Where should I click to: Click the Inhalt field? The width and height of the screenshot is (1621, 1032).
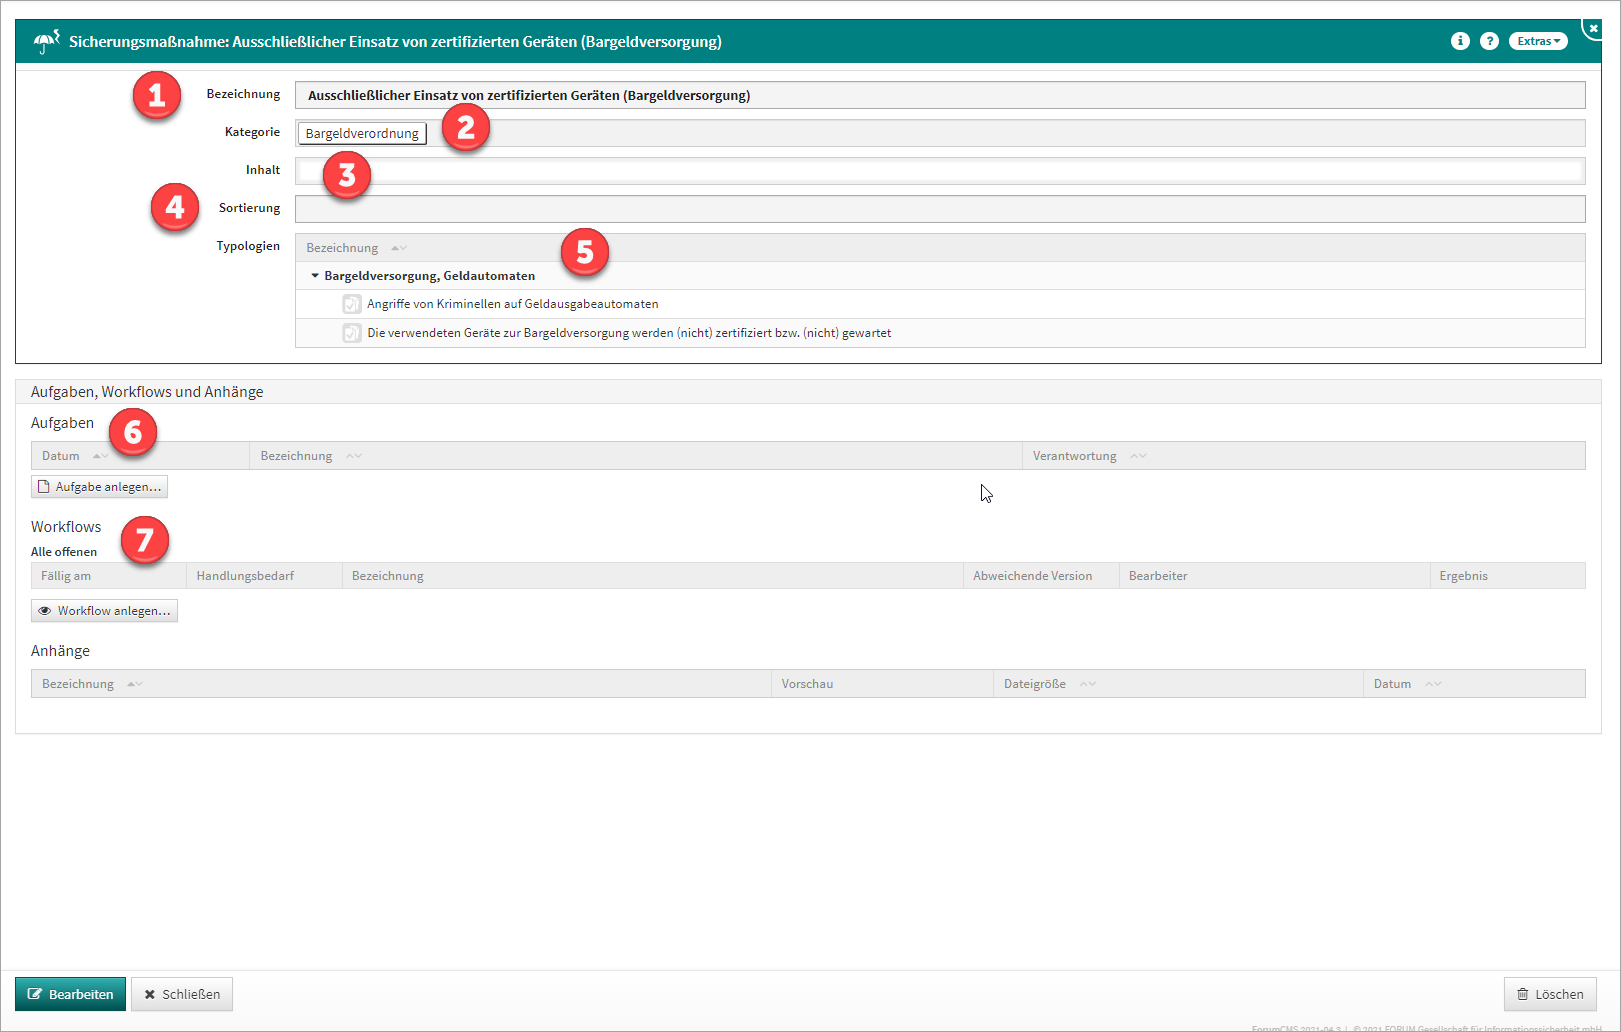pyautogui.click(x=940, y=171)
